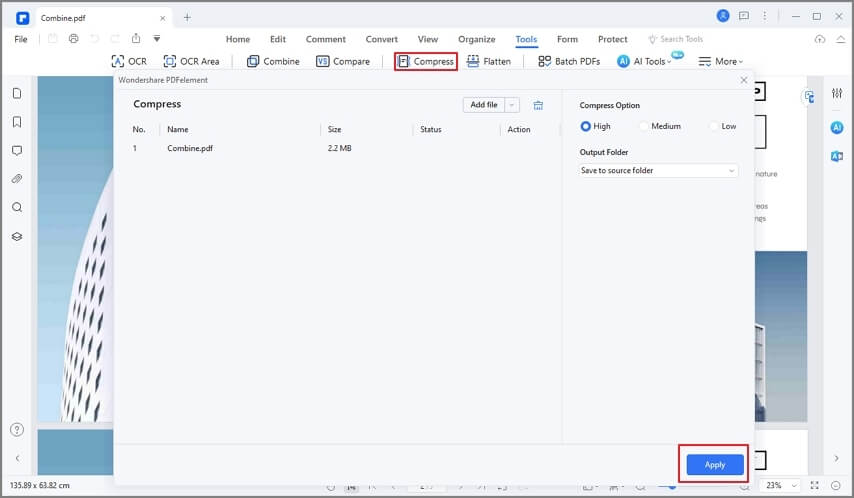Select High compression option

tap(587, 126)
